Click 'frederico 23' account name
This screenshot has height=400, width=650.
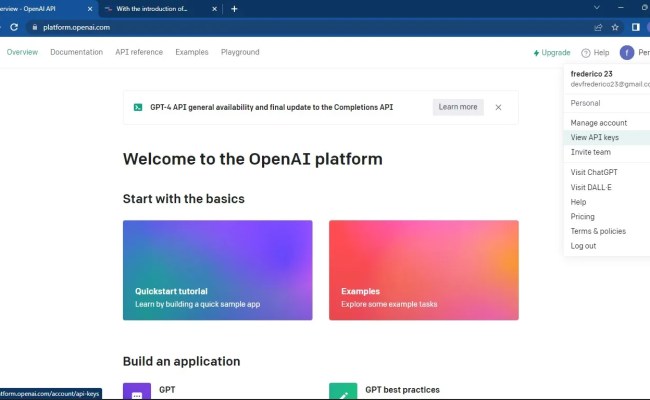click(591, 74)
